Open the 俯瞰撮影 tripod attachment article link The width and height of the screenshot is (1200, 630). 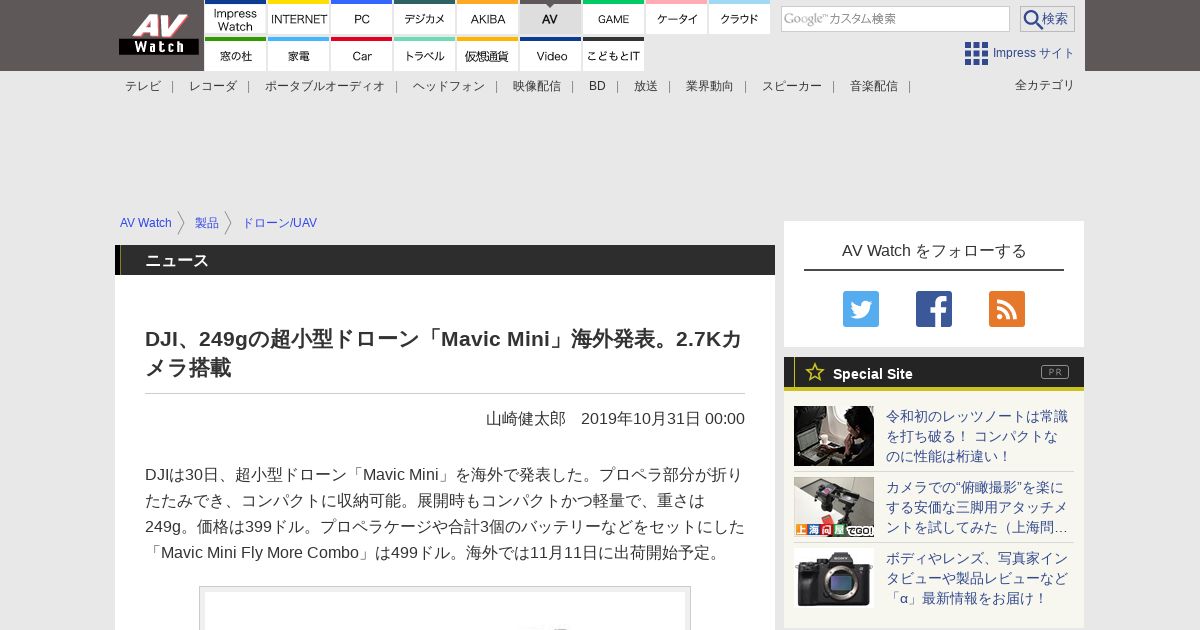(977, 507)
